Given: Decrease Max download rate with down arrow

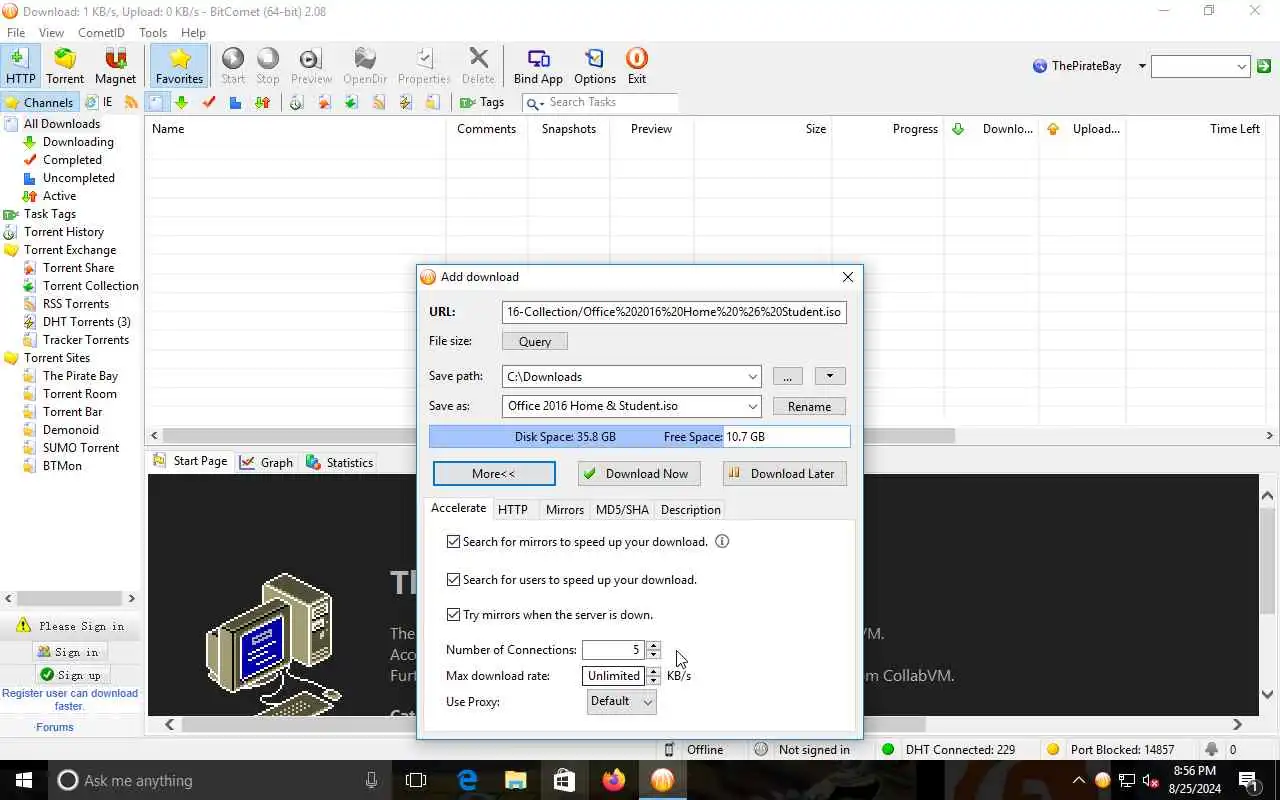Looking at the screenshot, I should coord(653,680).
